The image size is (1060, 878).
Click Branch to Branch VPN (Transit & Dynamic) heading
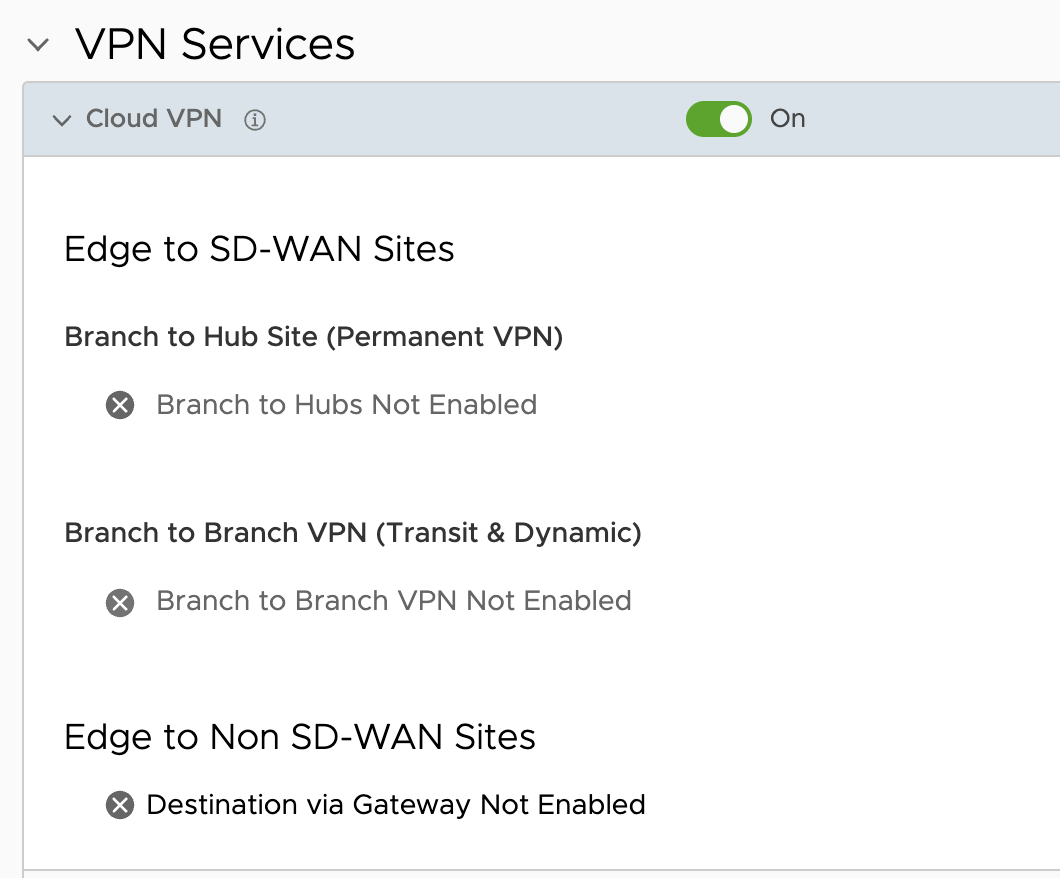pyautogui.click(x=353, y=533)
